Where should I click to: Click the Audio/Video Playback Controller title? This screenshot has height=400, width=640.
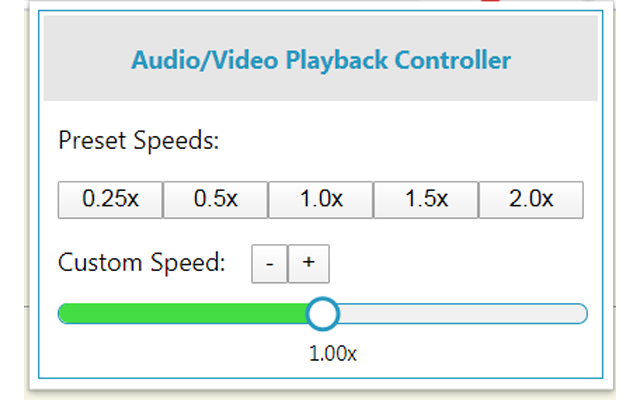[x=321, y=60]
